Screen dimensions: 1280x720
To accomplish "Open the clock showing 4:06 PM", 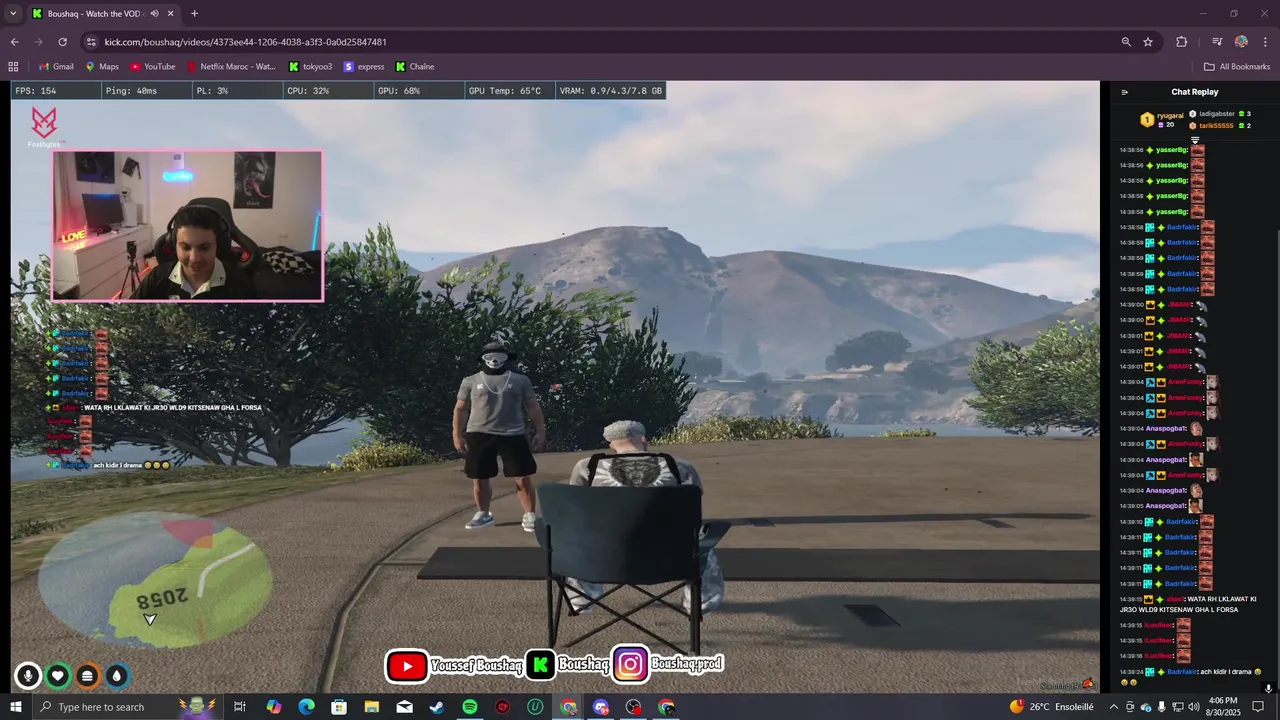I will click(1223, 707).
